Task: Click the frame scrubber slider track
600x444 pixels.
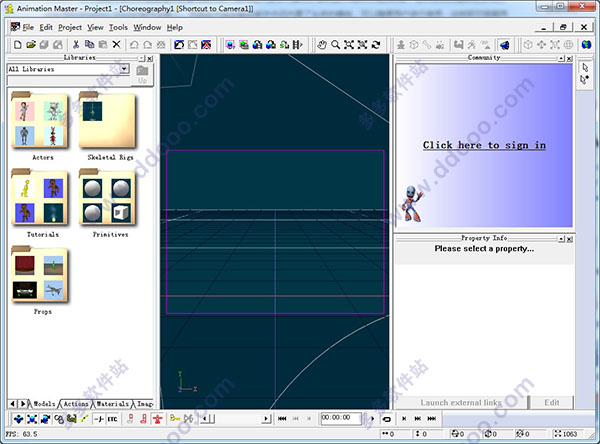Action: click(238, 419)
